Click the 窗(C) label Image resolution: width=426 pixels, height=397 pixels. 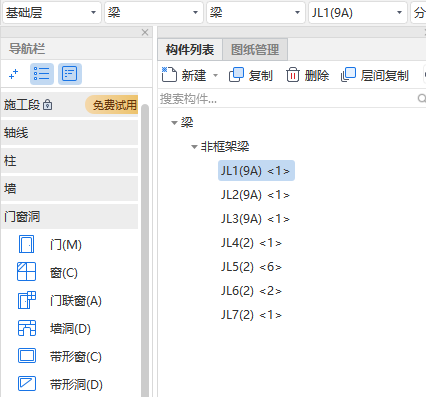pos(64,273)
